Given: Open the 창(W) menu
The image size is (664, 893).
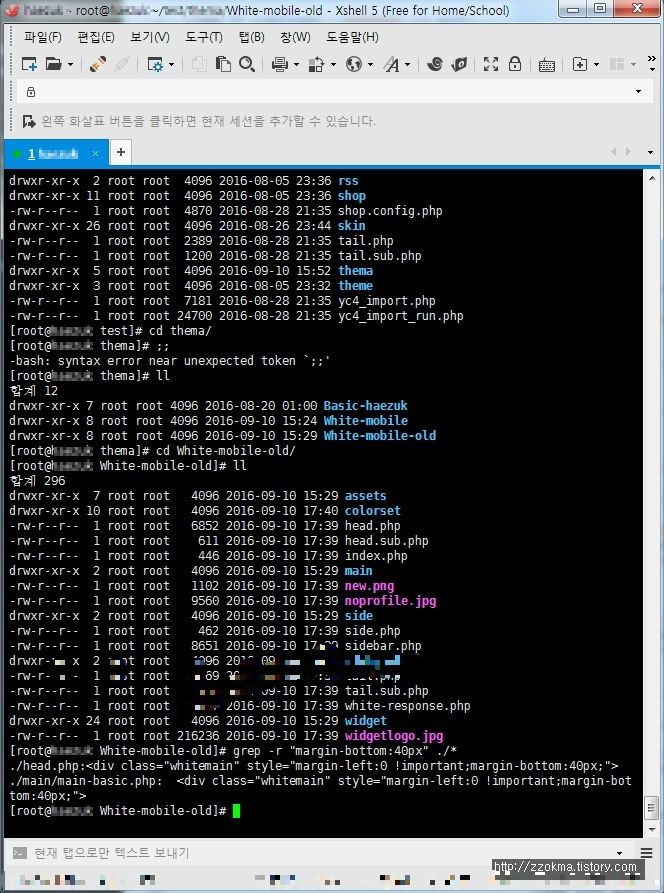Looking at the screenshot, I should [295, 37].
